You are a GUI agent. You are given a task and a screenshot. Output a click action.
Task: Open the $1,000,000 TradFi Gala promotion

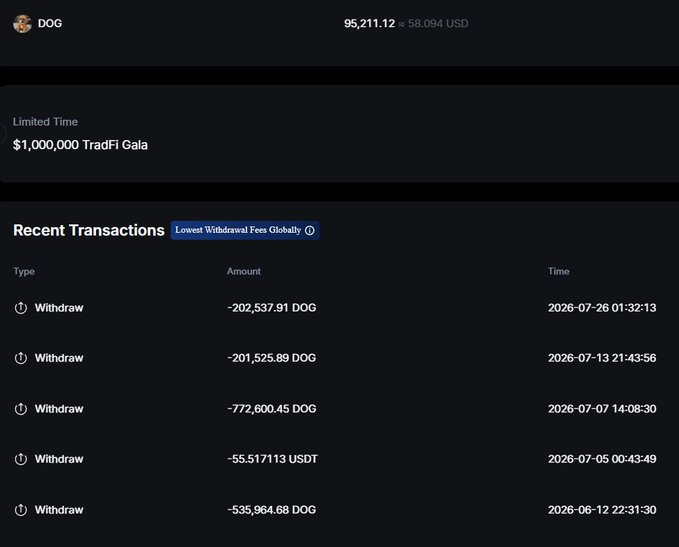coord(80,145)
